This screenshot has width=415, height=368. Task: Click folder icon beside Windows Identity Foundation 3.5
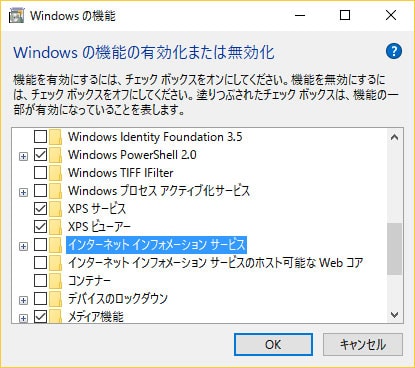(x=55, y=137)
